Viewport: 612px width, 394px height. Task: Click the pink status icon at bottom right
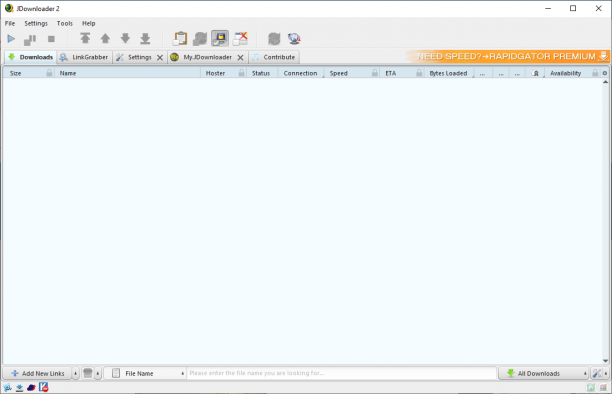(x=603, y=387)
